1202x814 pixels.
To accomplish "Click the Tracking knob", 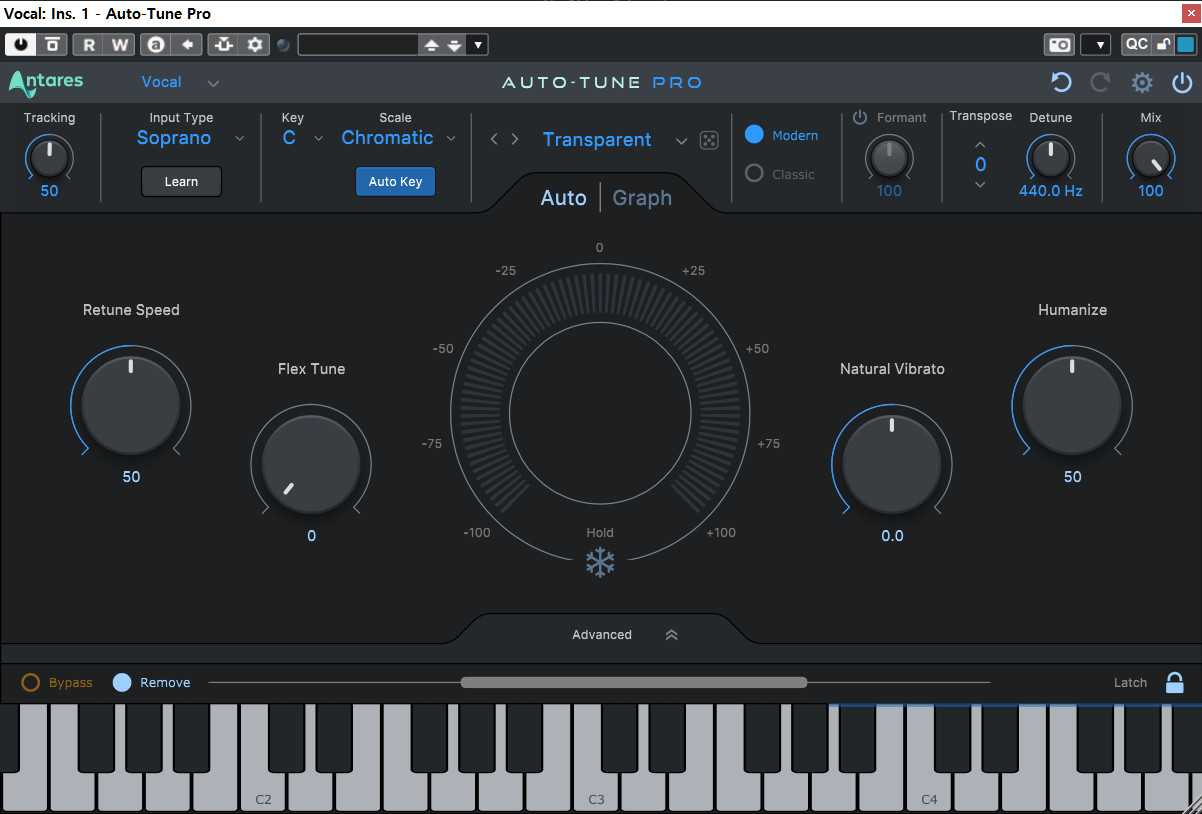I will click(49, 156).
